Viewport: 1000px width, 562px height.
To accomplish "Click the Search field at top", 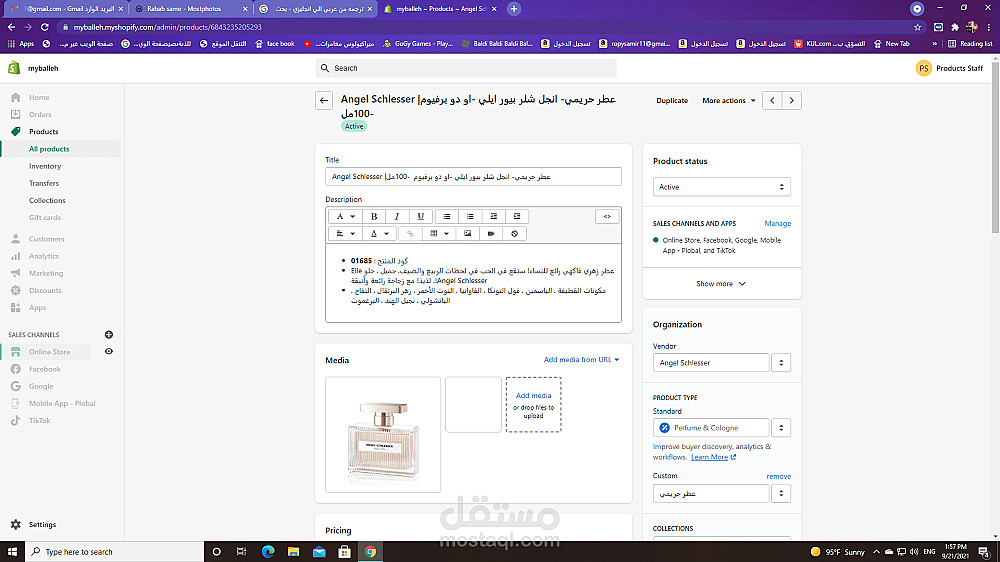I will click(466, 68).
